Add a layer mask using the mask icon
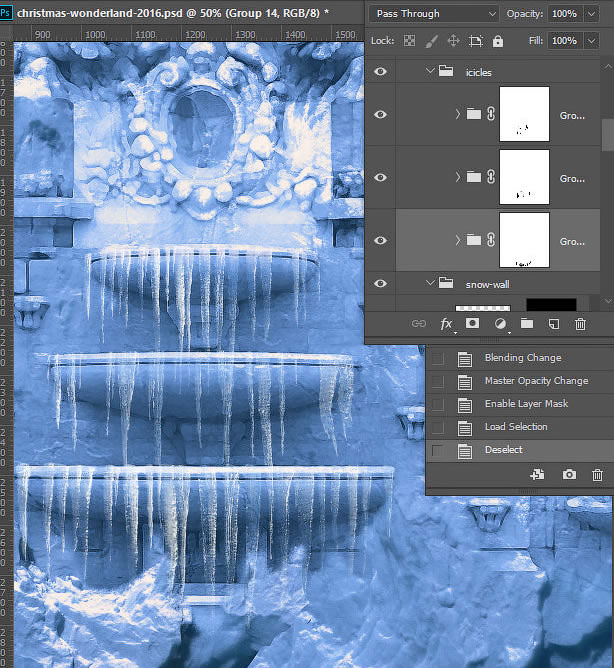Viewport: 614px width, 668px height. (473, 324)
